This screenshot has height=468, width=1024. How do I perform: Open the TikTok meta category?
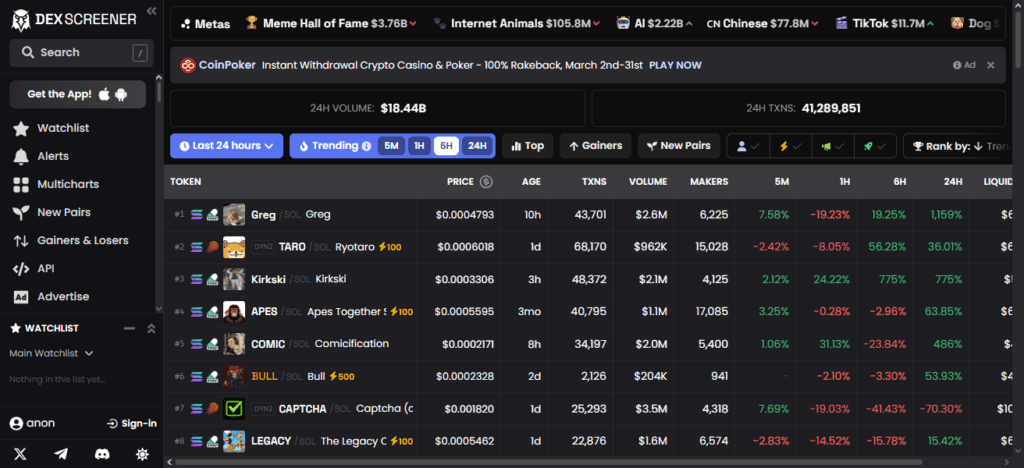pyautogui.click(x=884, y=23)
